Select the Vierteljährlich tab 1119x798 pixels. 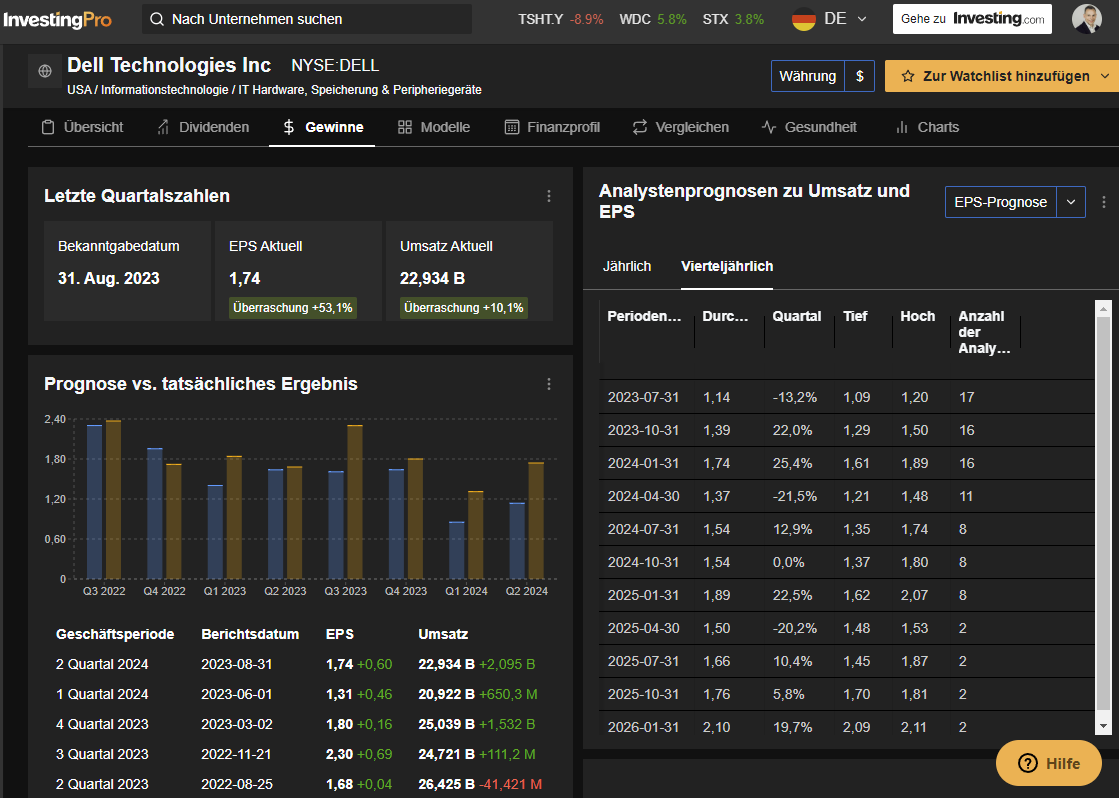pos(726,266)
